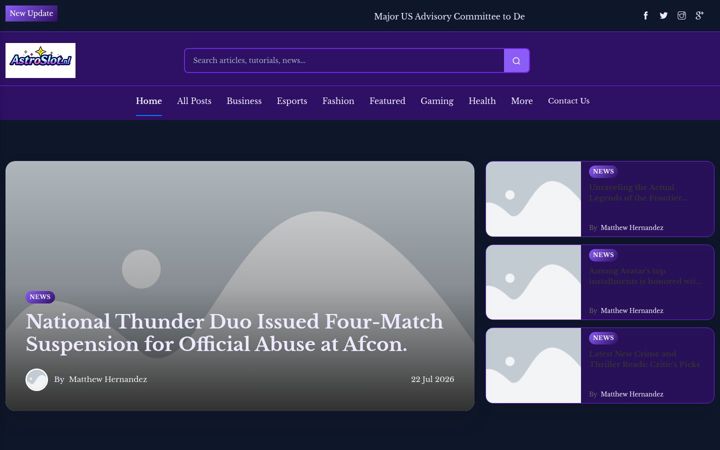The width and height of the screenshot is (720, 450).
Task: Open the All Posts nav item
Action: point(194,101)
